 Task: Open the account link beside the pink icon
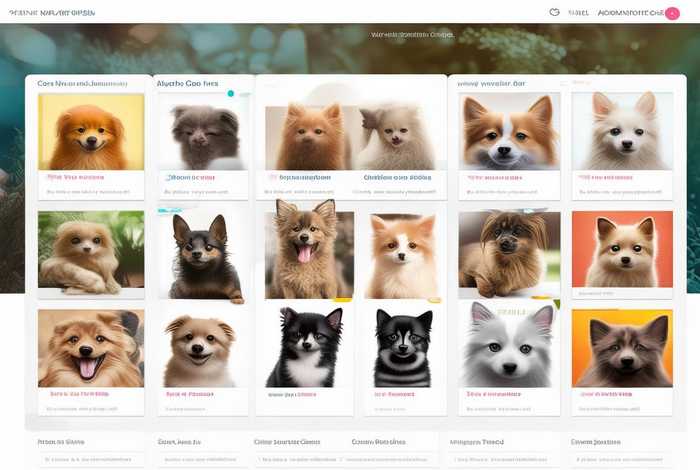pyautogui.click(x=629, y=13)
